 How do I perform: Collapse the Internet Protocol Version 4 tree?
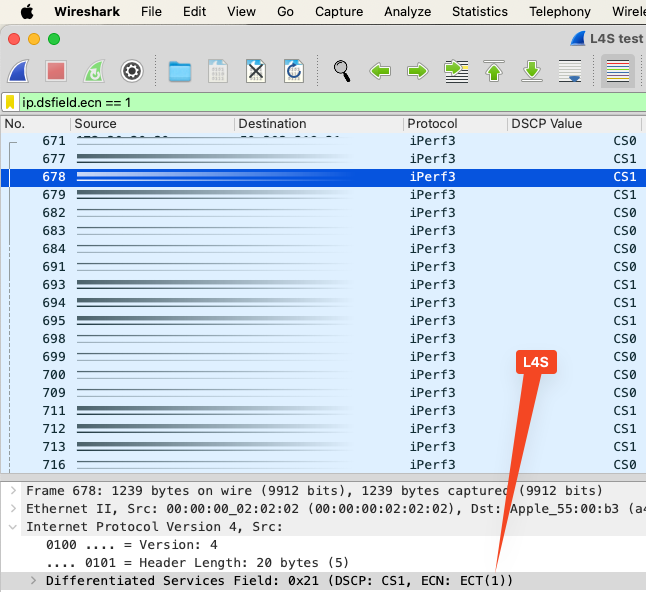click(13, 526)
